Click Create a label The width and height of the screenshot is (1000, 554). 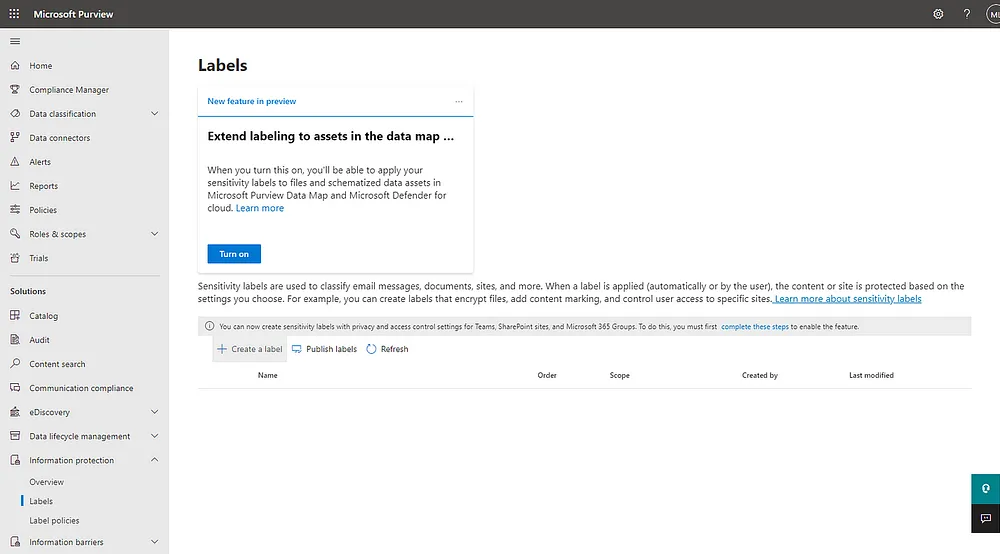click(x=250, y=349)
